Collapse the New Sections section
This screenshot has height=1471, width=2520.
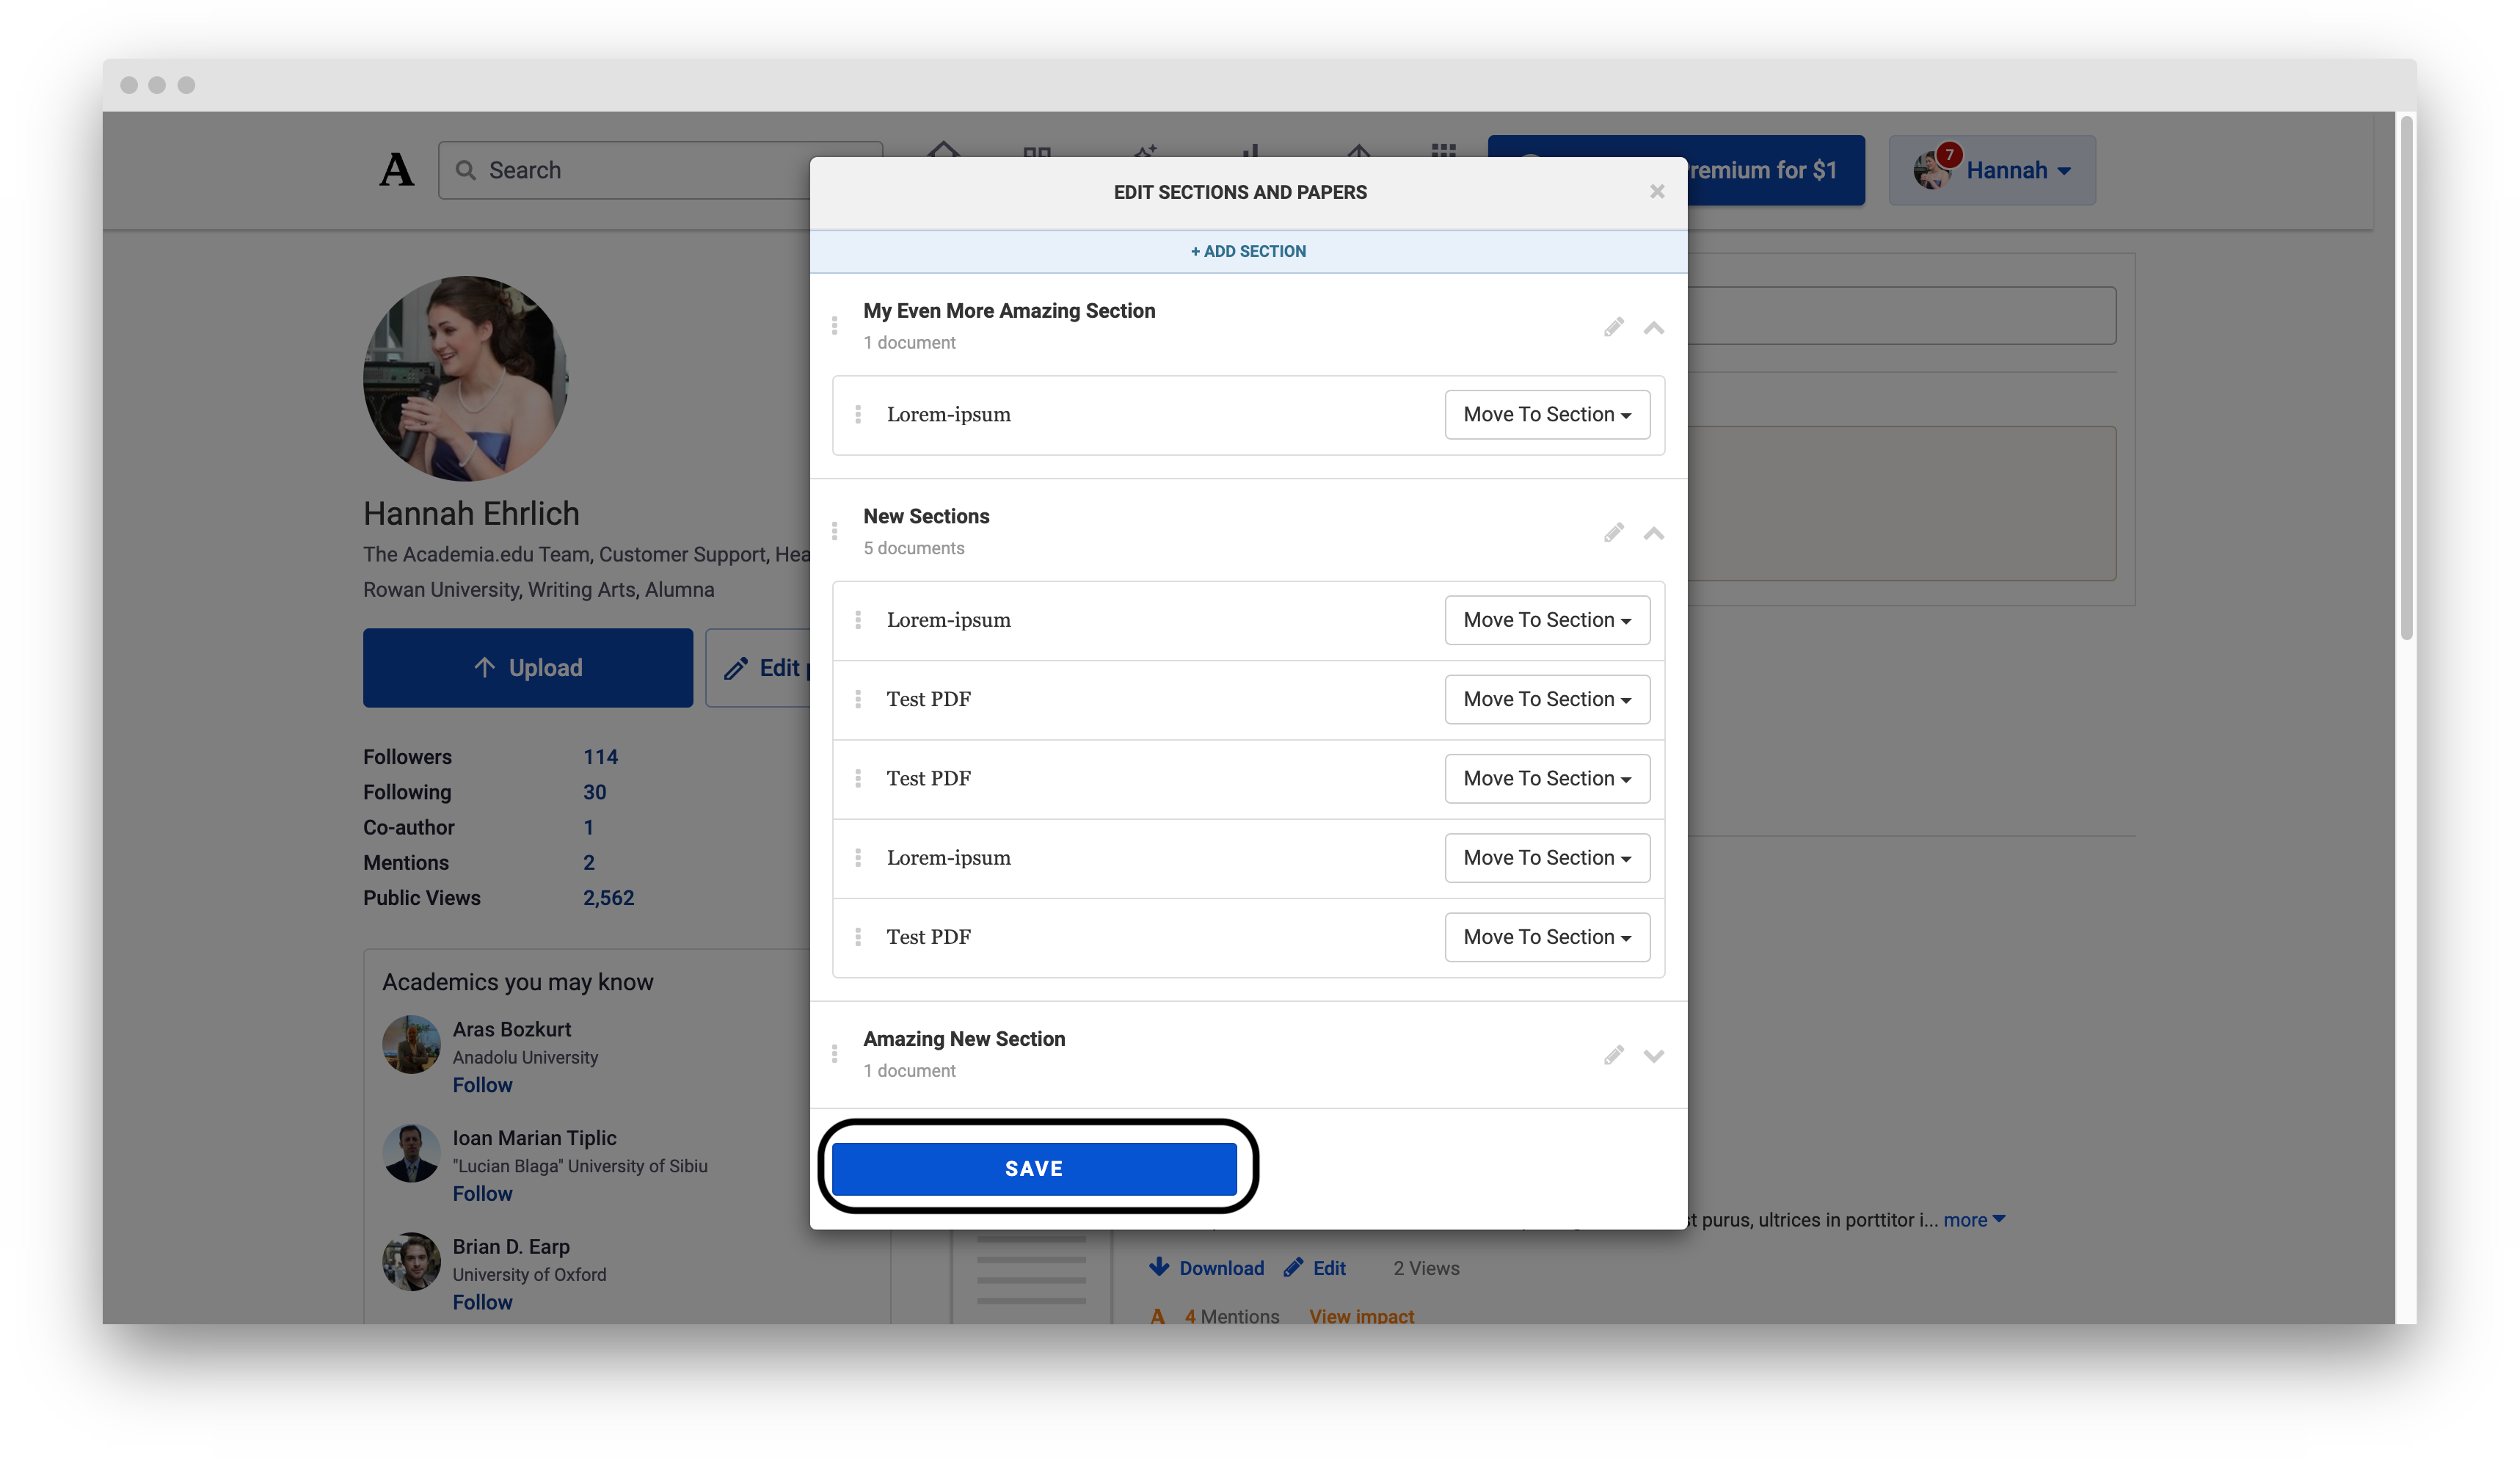point(1654,533)
